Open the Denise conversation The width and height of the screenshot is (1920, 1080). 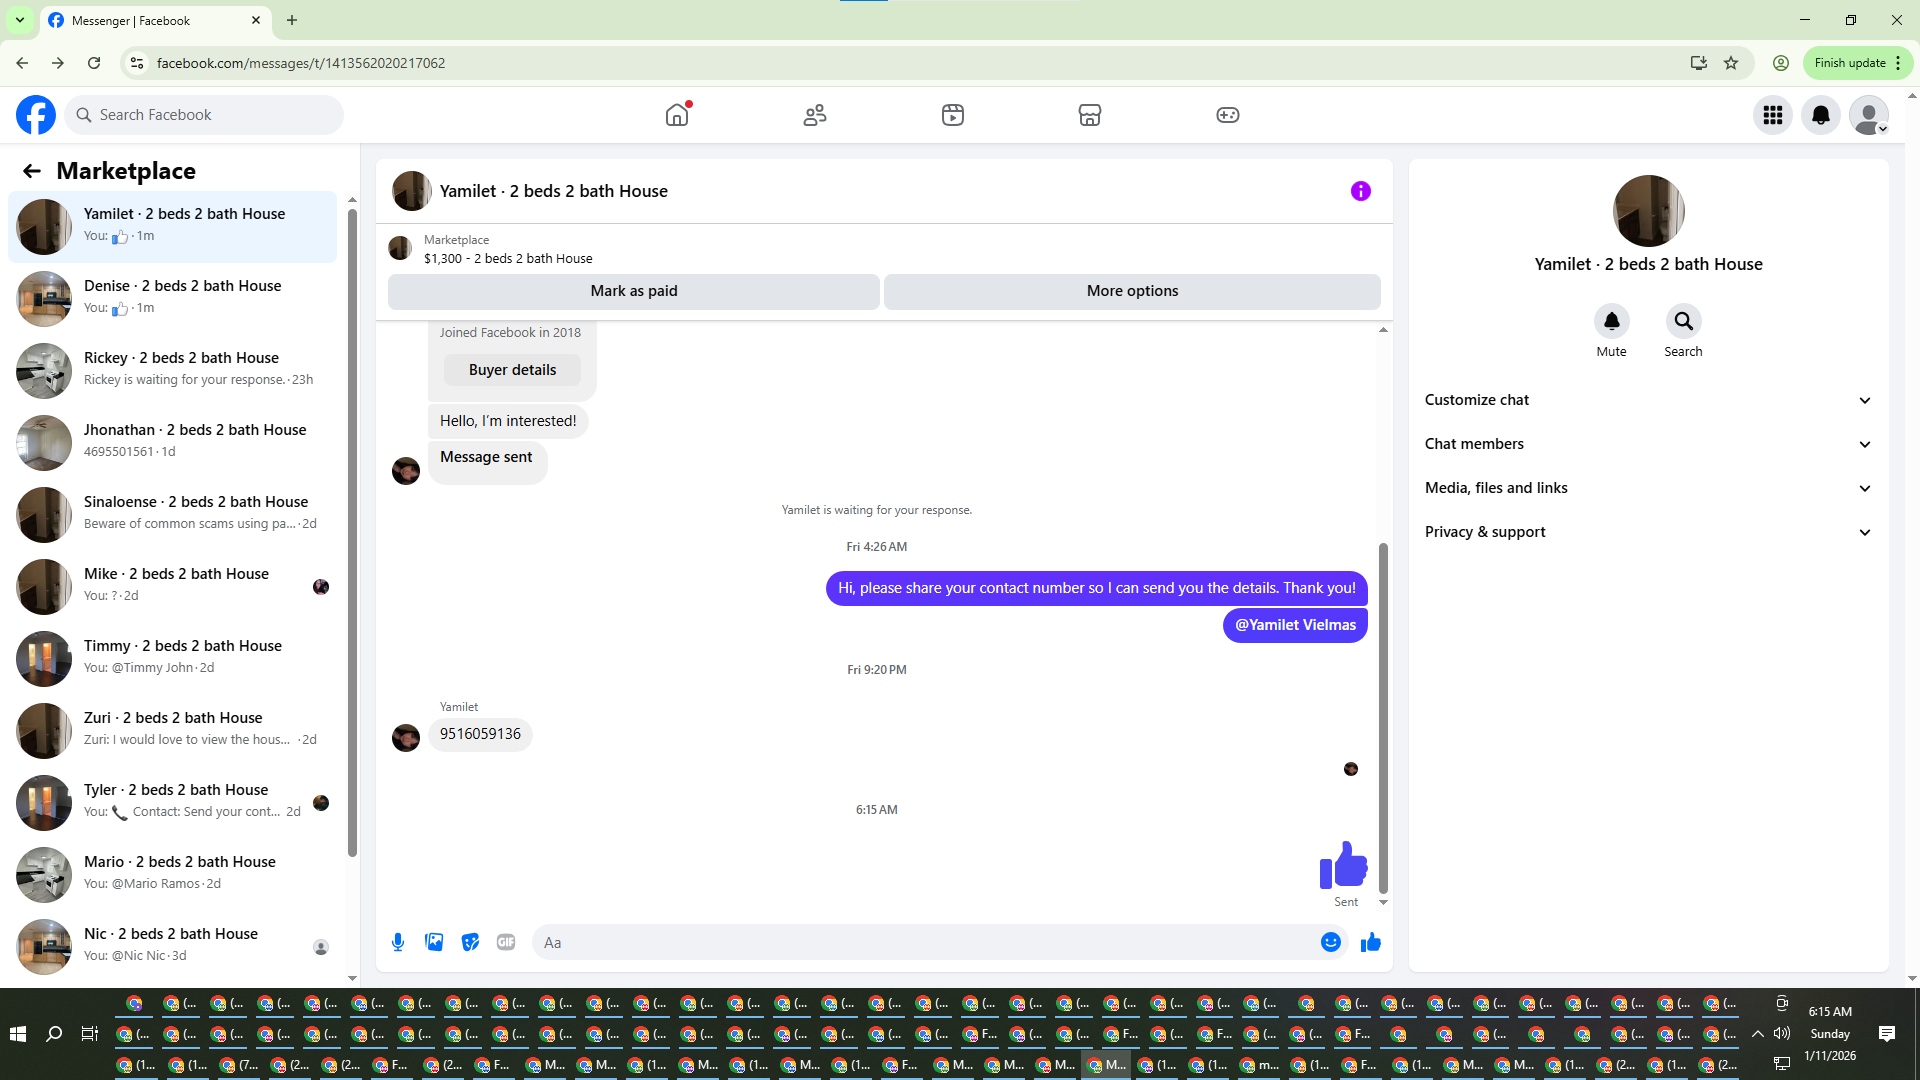coord(173,299)
